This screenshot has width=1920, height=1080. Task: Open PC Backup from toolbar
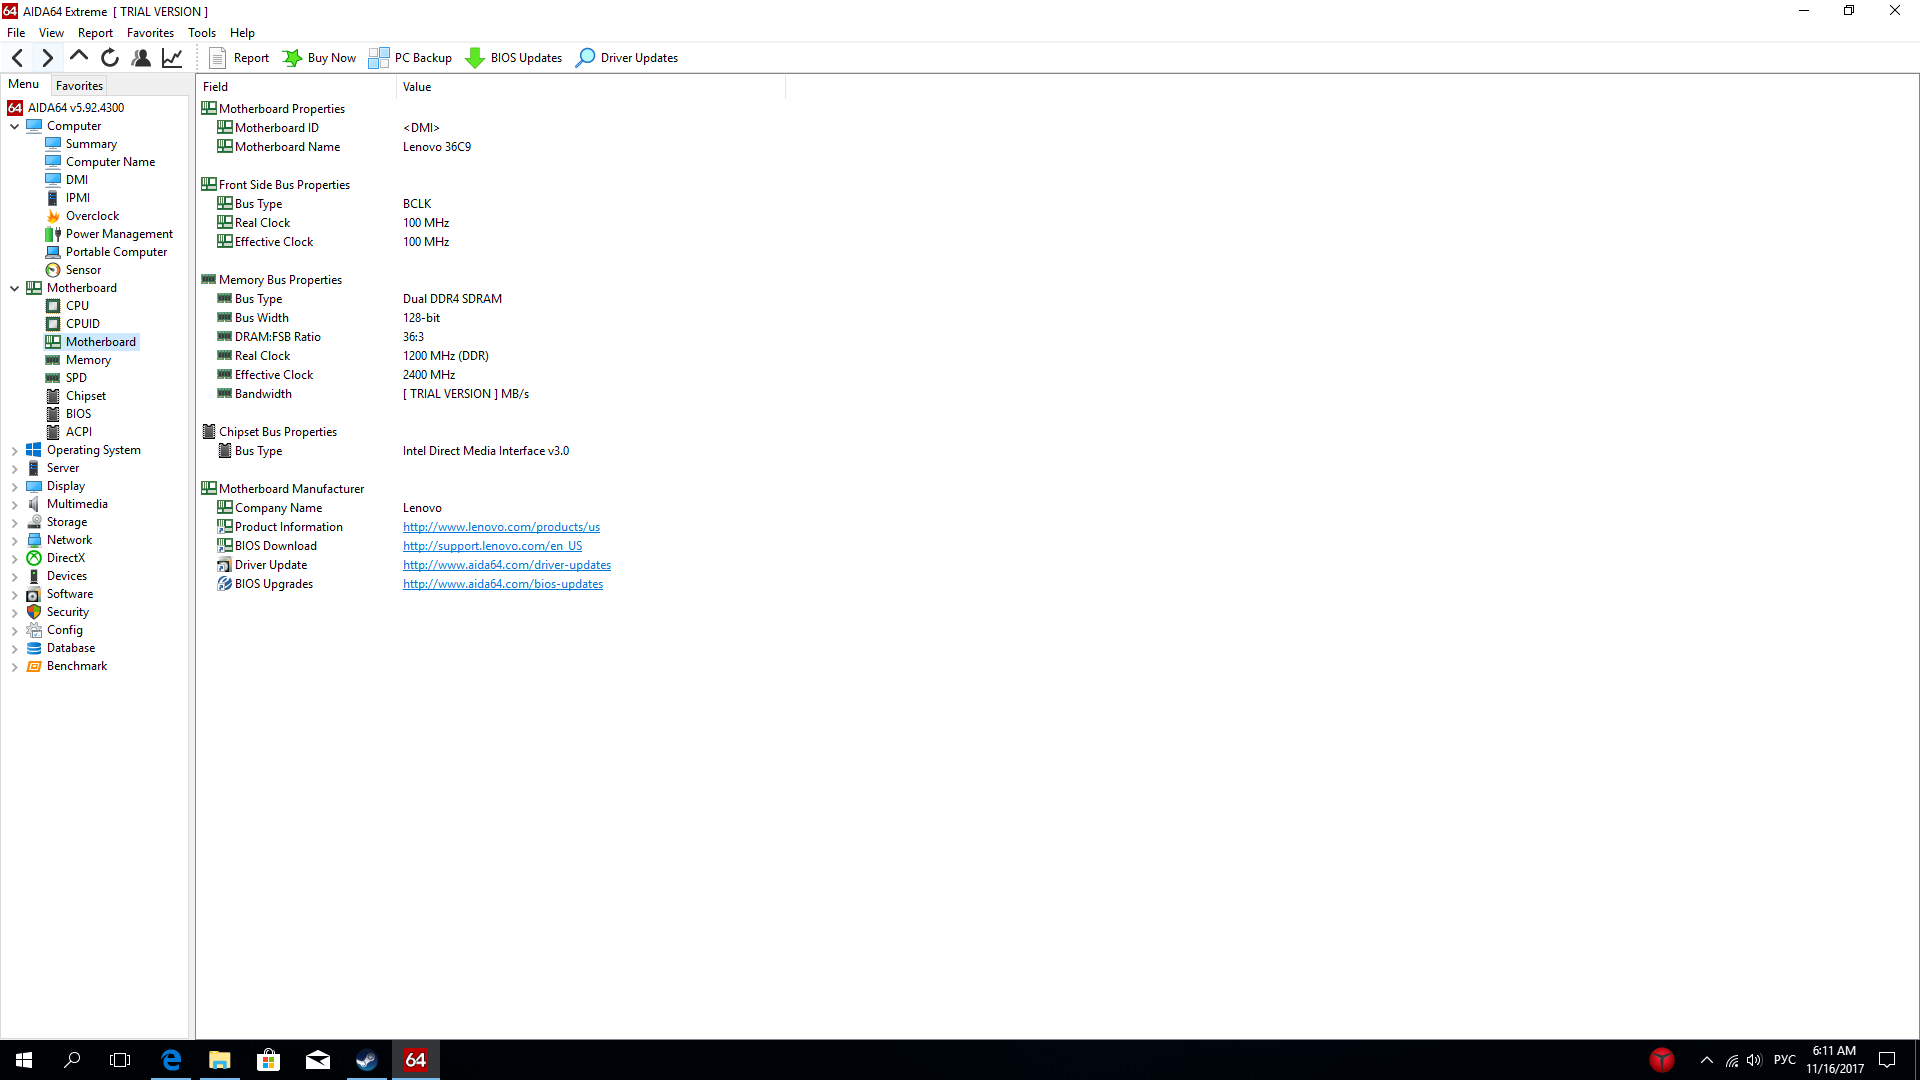point(411,58)
